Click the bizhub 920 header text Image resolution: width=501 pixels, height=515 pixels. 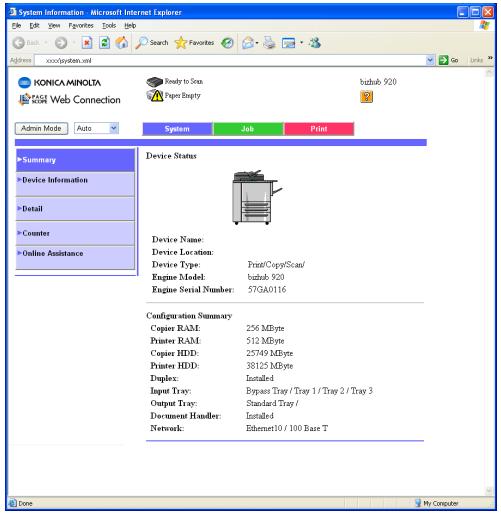pos(378,82)
